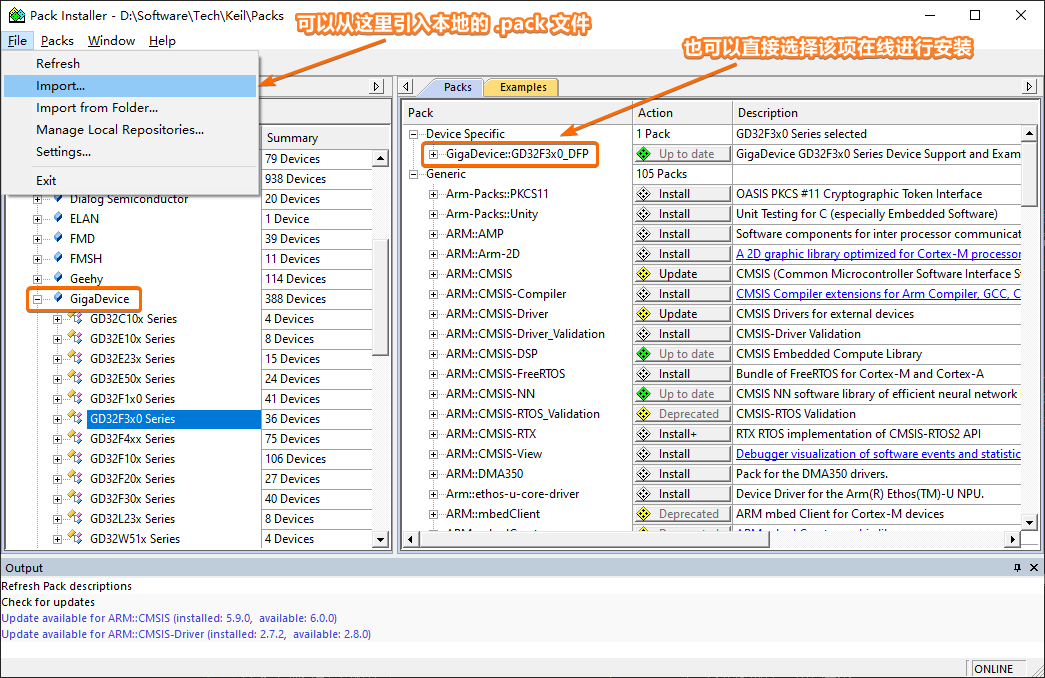1045x678 pixels.
Task: Collapse the Device Specific group
Action: pyautogui.click(x=413, y=134)
